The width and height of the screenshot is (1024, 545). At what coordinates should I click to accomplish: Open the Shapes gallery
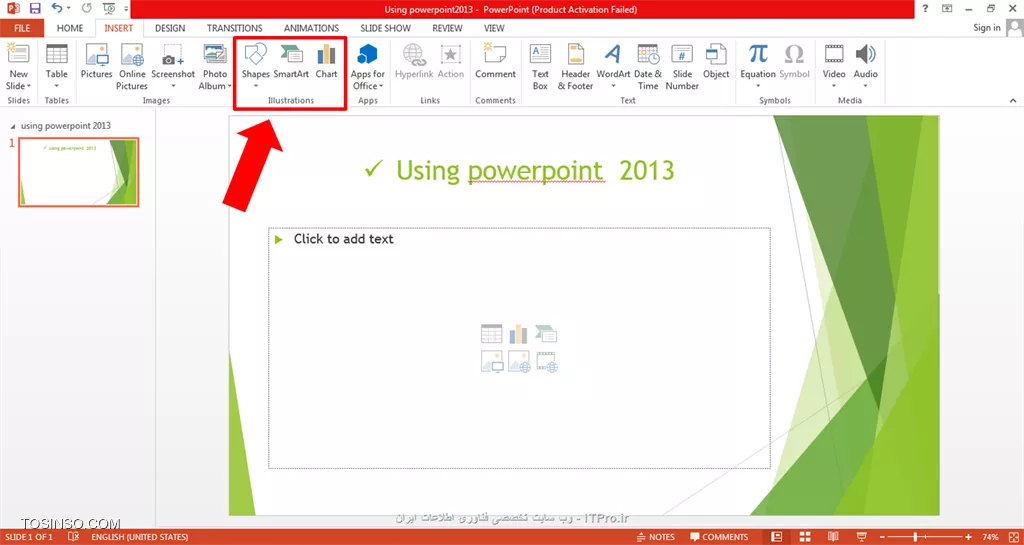point(255,65)
